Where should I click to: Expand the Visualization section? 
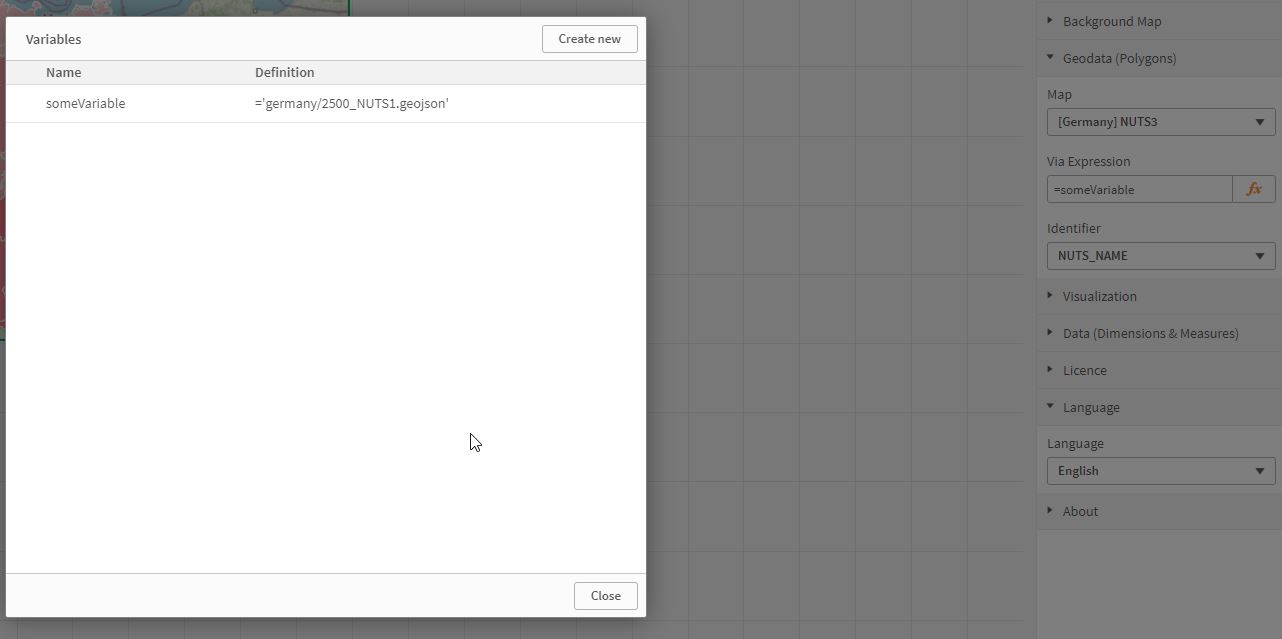pyautogui.click(x=1099, y=296)
